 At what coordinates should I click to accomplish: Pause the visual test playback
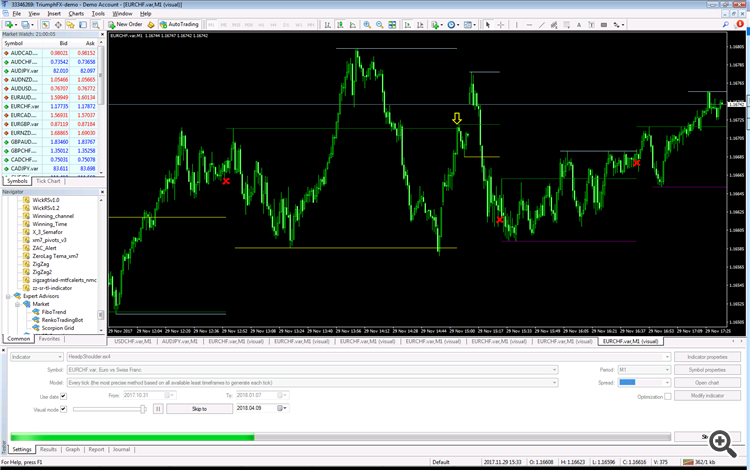pyautogui.click(x=158, y=409)
